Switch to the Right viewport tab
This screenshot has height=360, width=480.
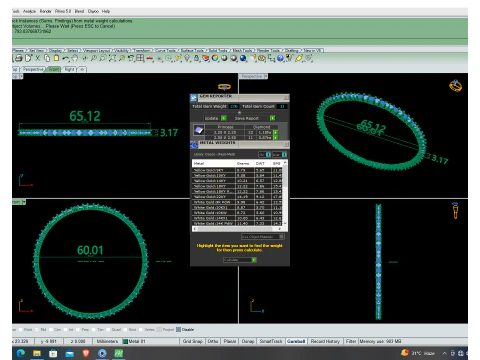[x=70, y=69]
